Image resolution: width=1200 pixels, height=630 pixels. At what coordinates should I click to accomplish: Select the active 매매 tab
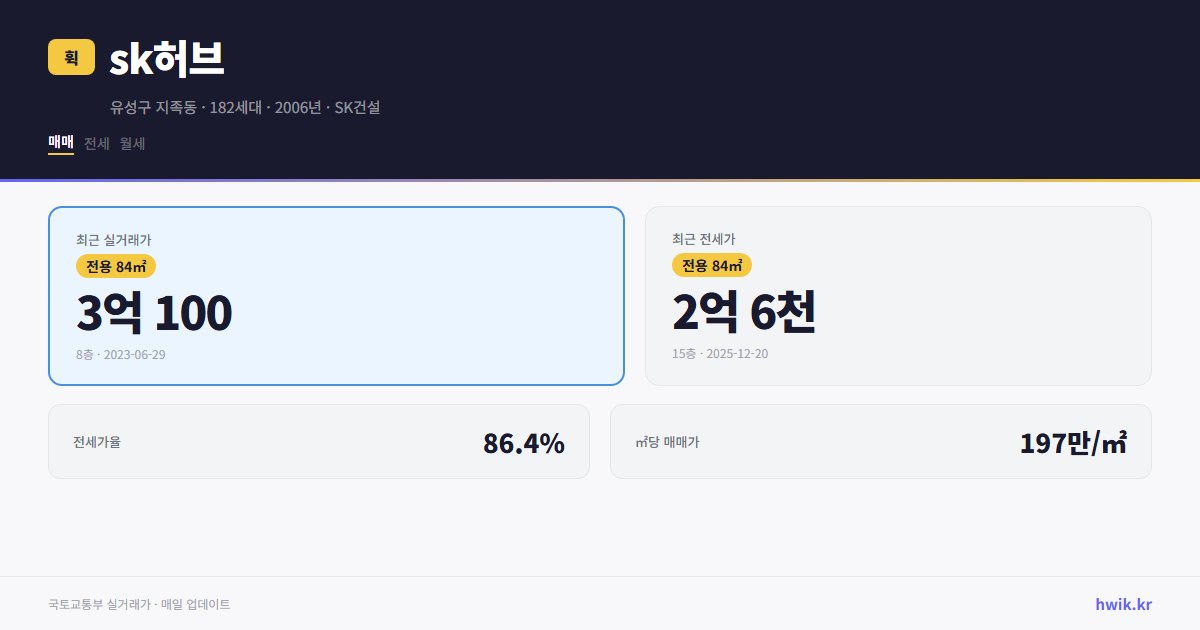pyautogui.click(x=59, y=143)
